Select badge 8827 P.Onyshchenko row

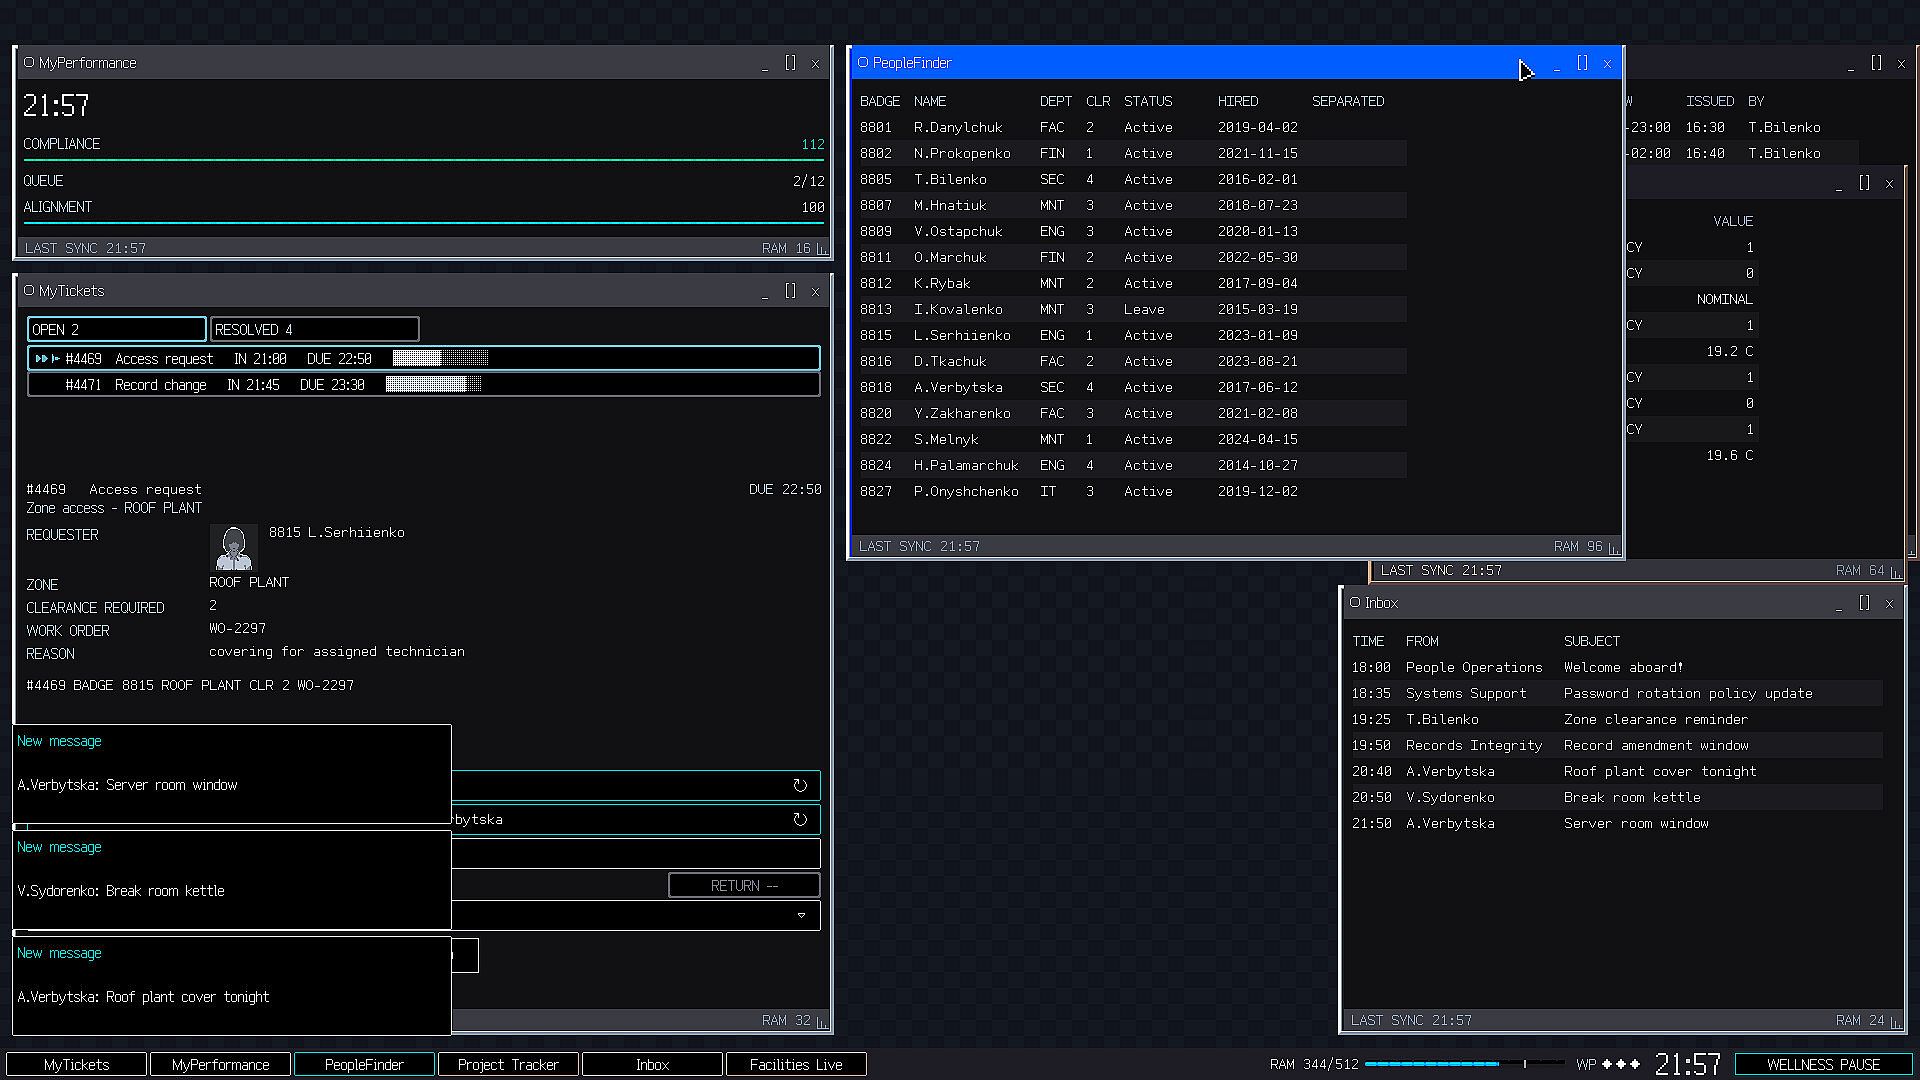pos(1133,491)
